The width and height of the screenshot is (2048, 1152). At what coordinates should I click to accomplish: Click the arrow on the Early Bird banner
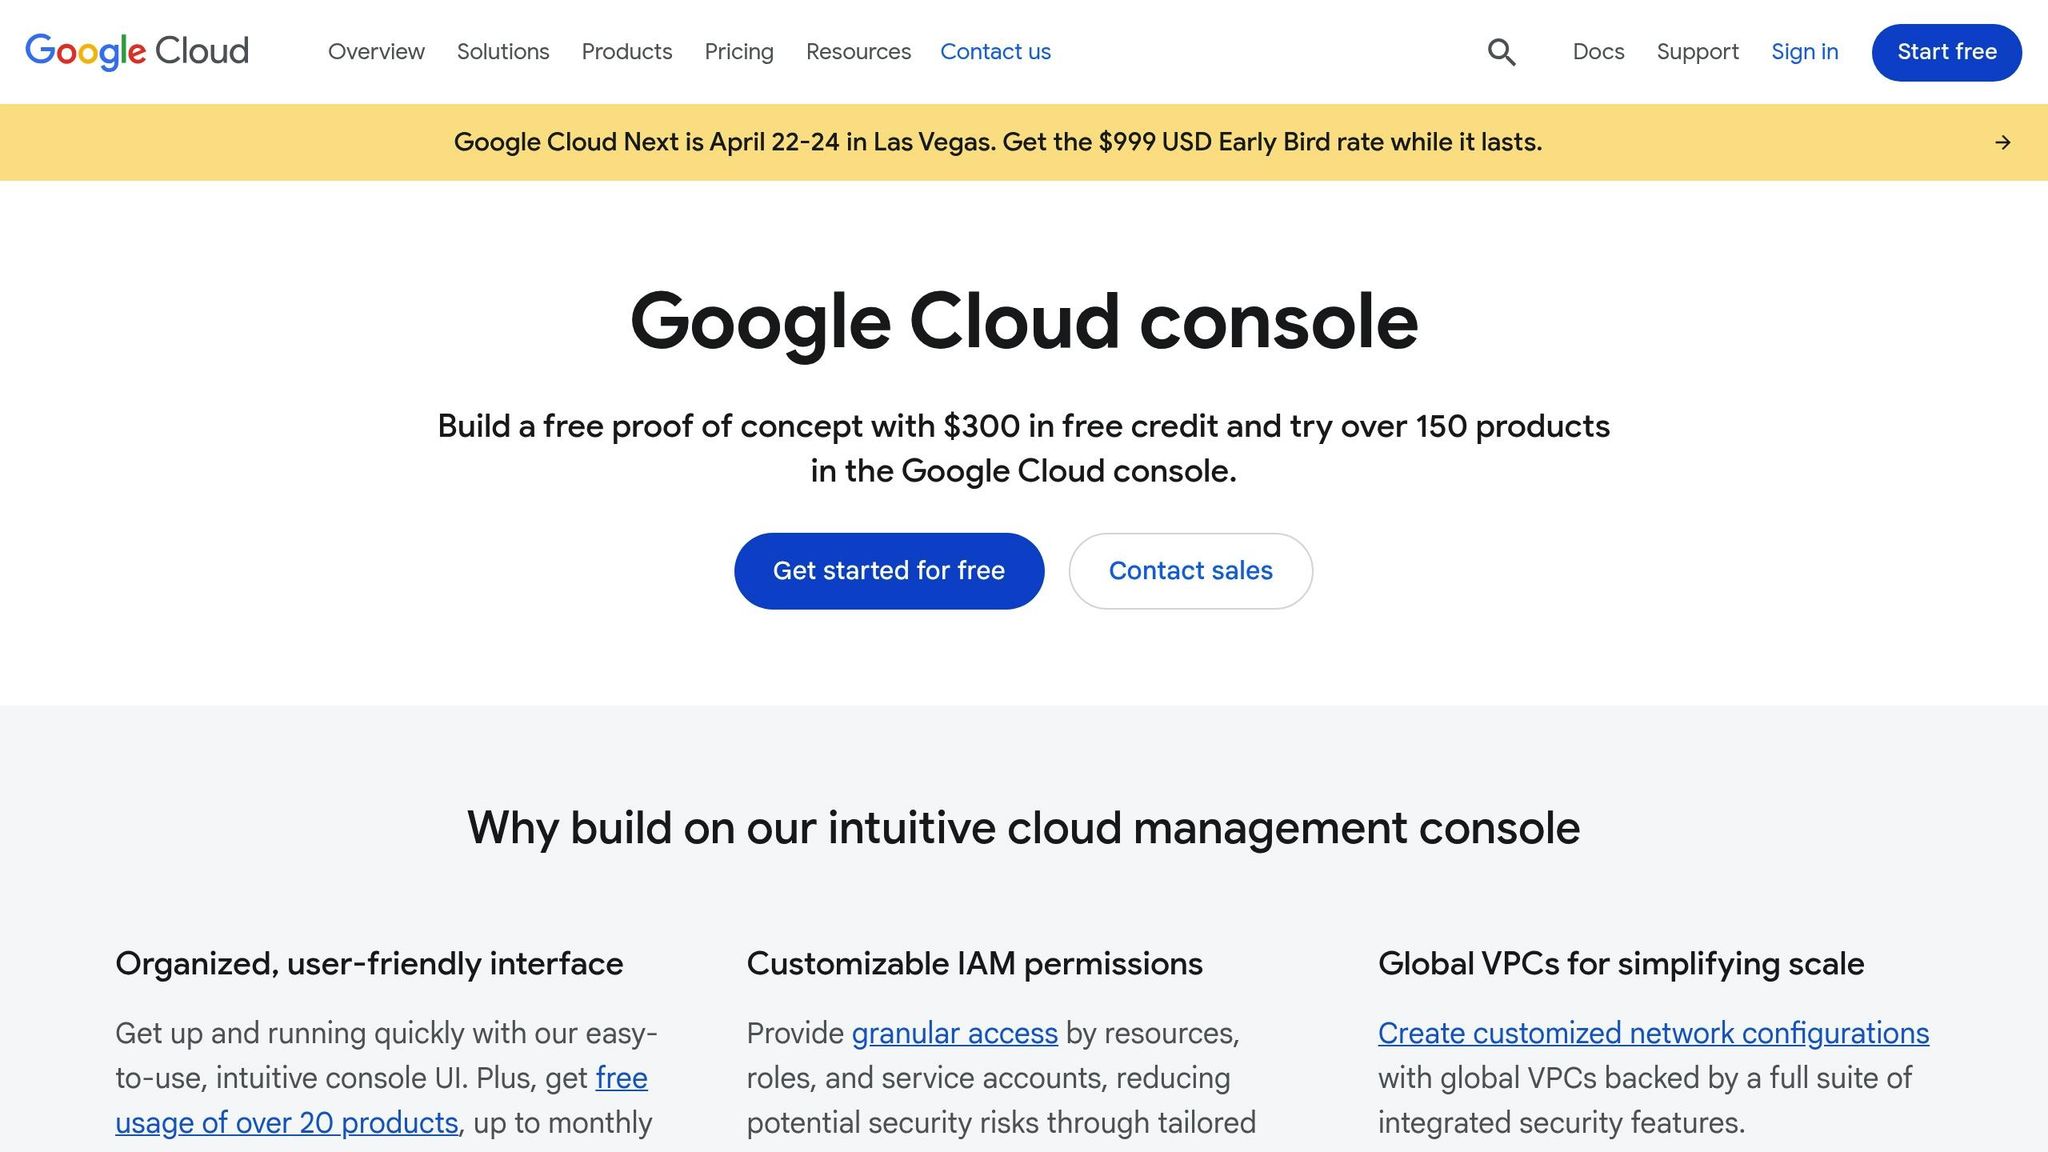tap(2002, 142)
